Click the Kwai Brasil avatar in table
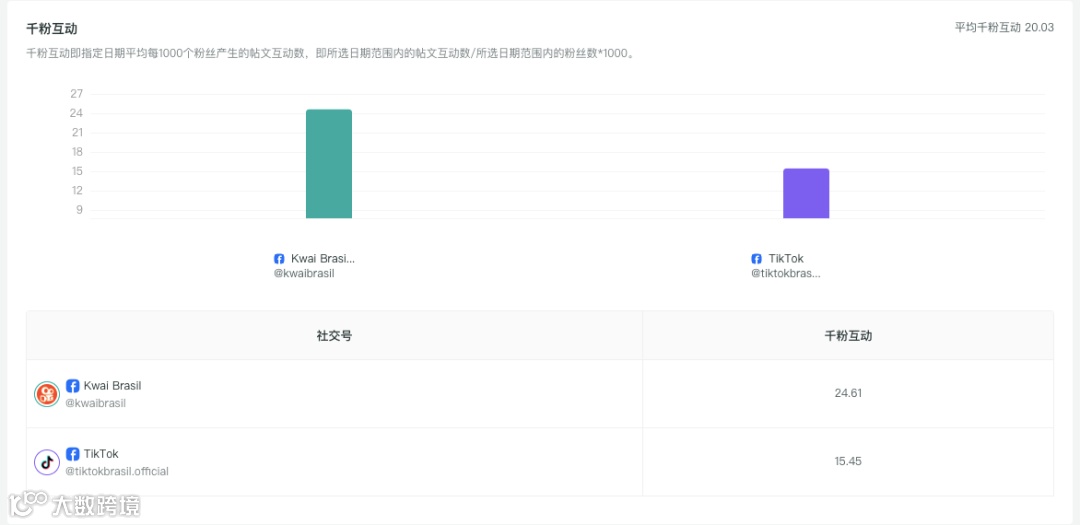1080x525 pixels. click(x=47, y=394)
